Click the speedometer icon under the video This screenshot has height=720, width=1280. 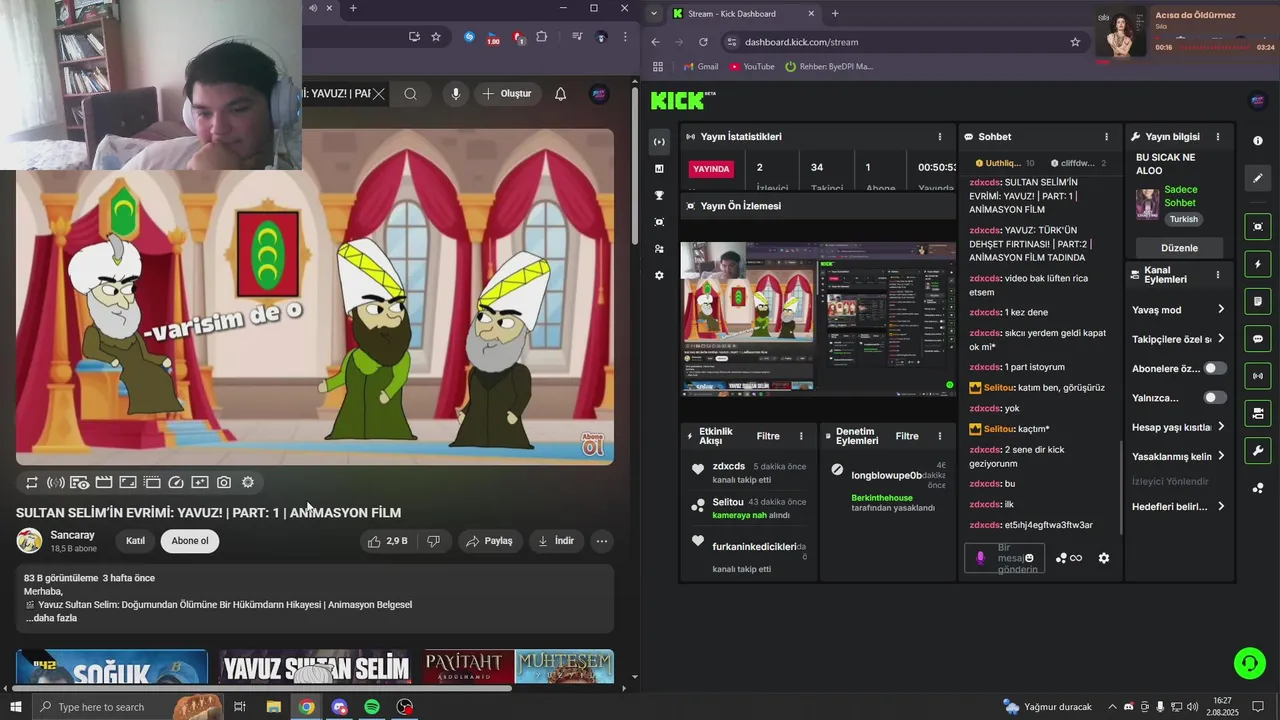(x=176, y=482)
